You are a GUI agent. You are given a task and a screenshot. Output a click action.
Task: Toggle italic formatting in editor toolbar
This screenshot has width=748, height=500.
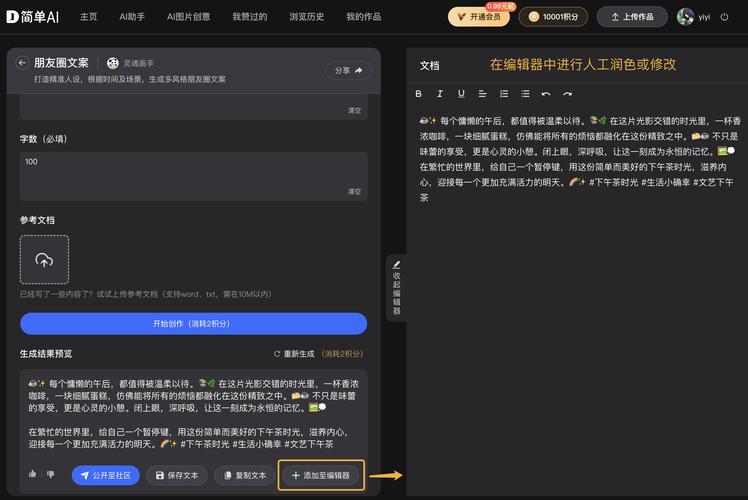coord(440,94)
